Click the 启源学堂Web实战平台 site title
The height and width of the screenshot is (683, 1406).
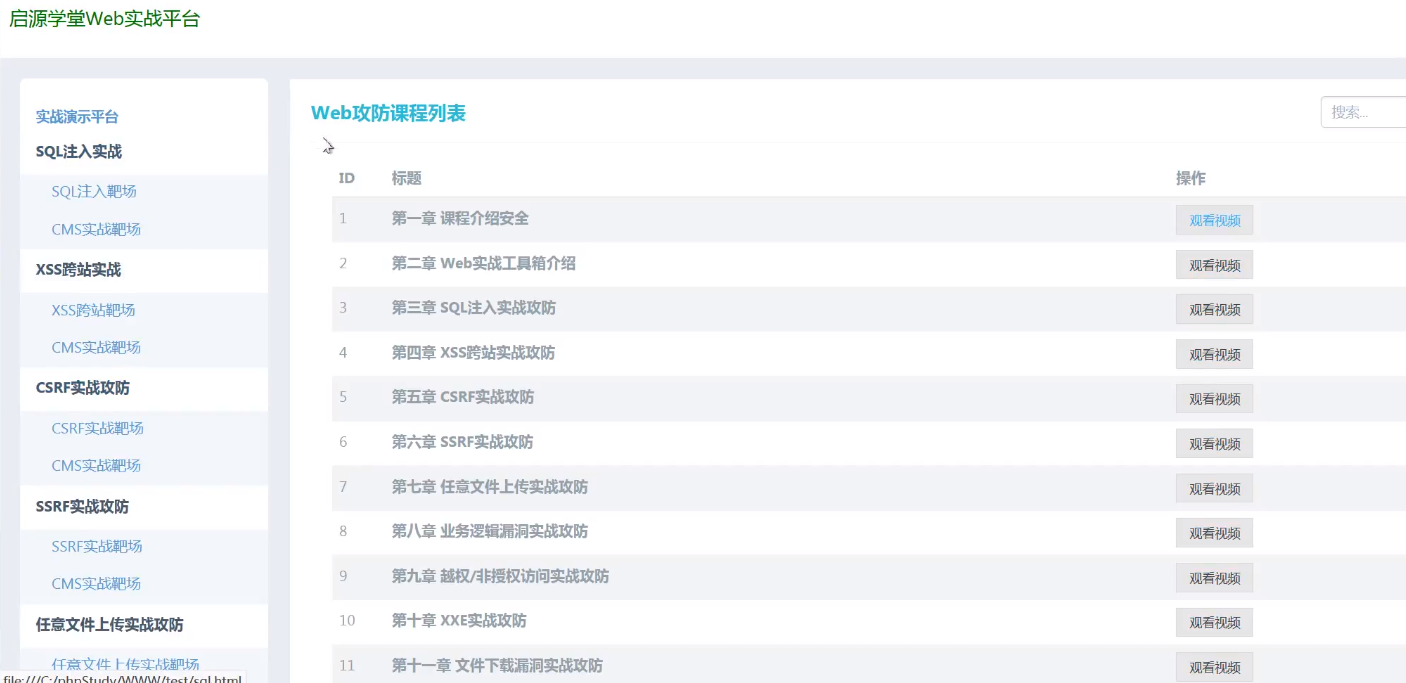pyautogui.click(x=104, y=19)
